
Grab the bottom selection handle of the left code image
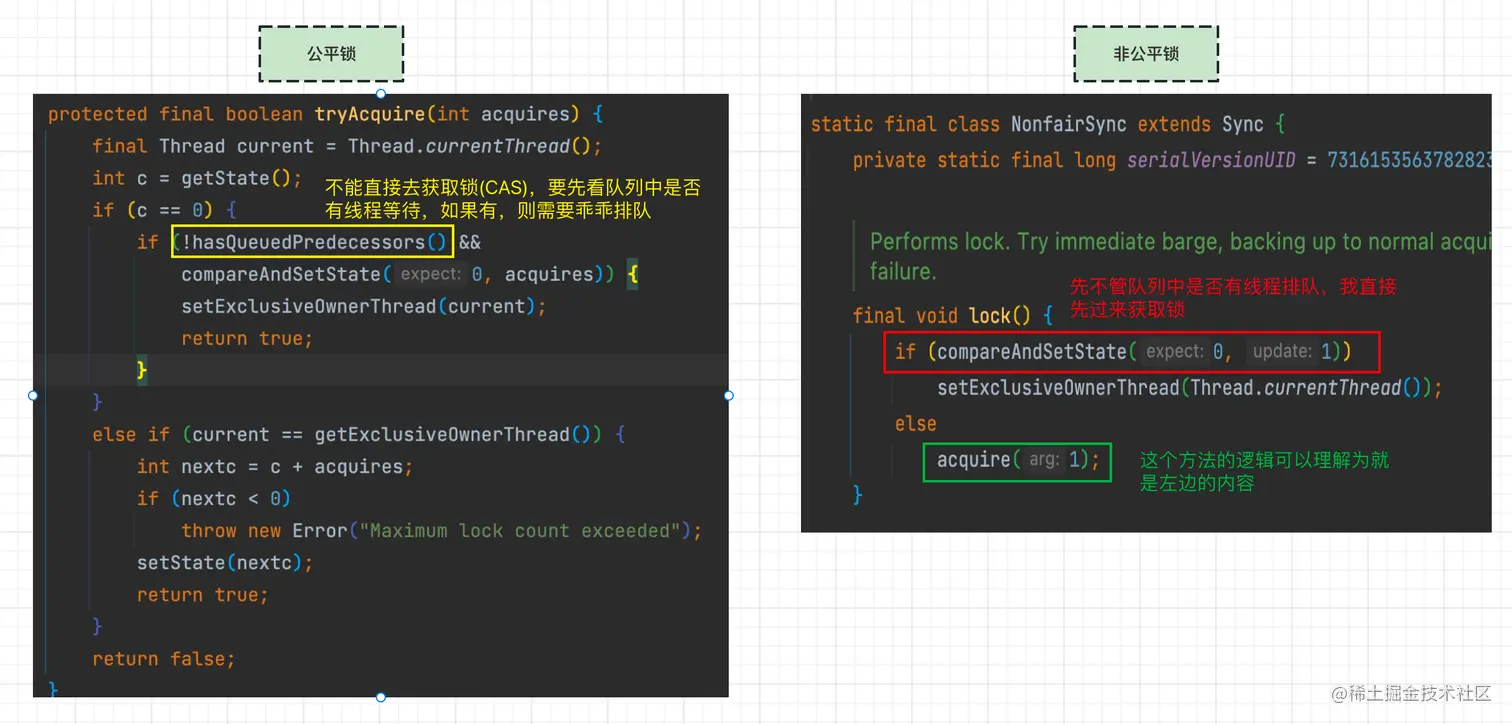click(x=381, y=697)
